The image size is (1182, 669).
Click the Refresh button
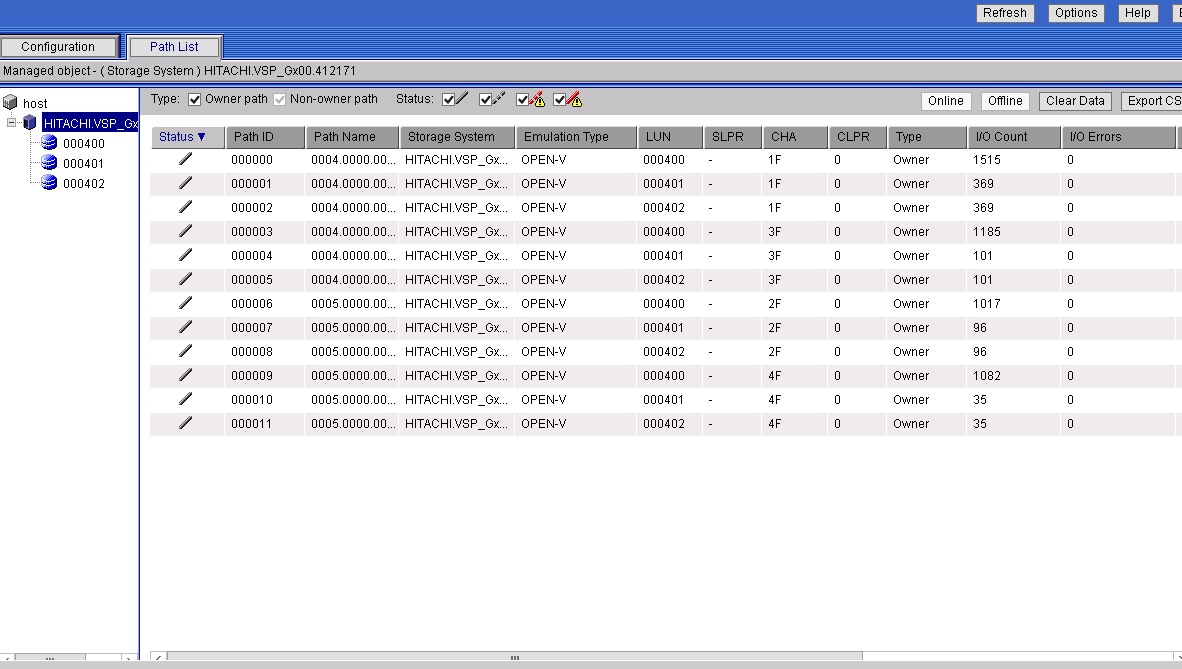click(x=1005, y=13)
